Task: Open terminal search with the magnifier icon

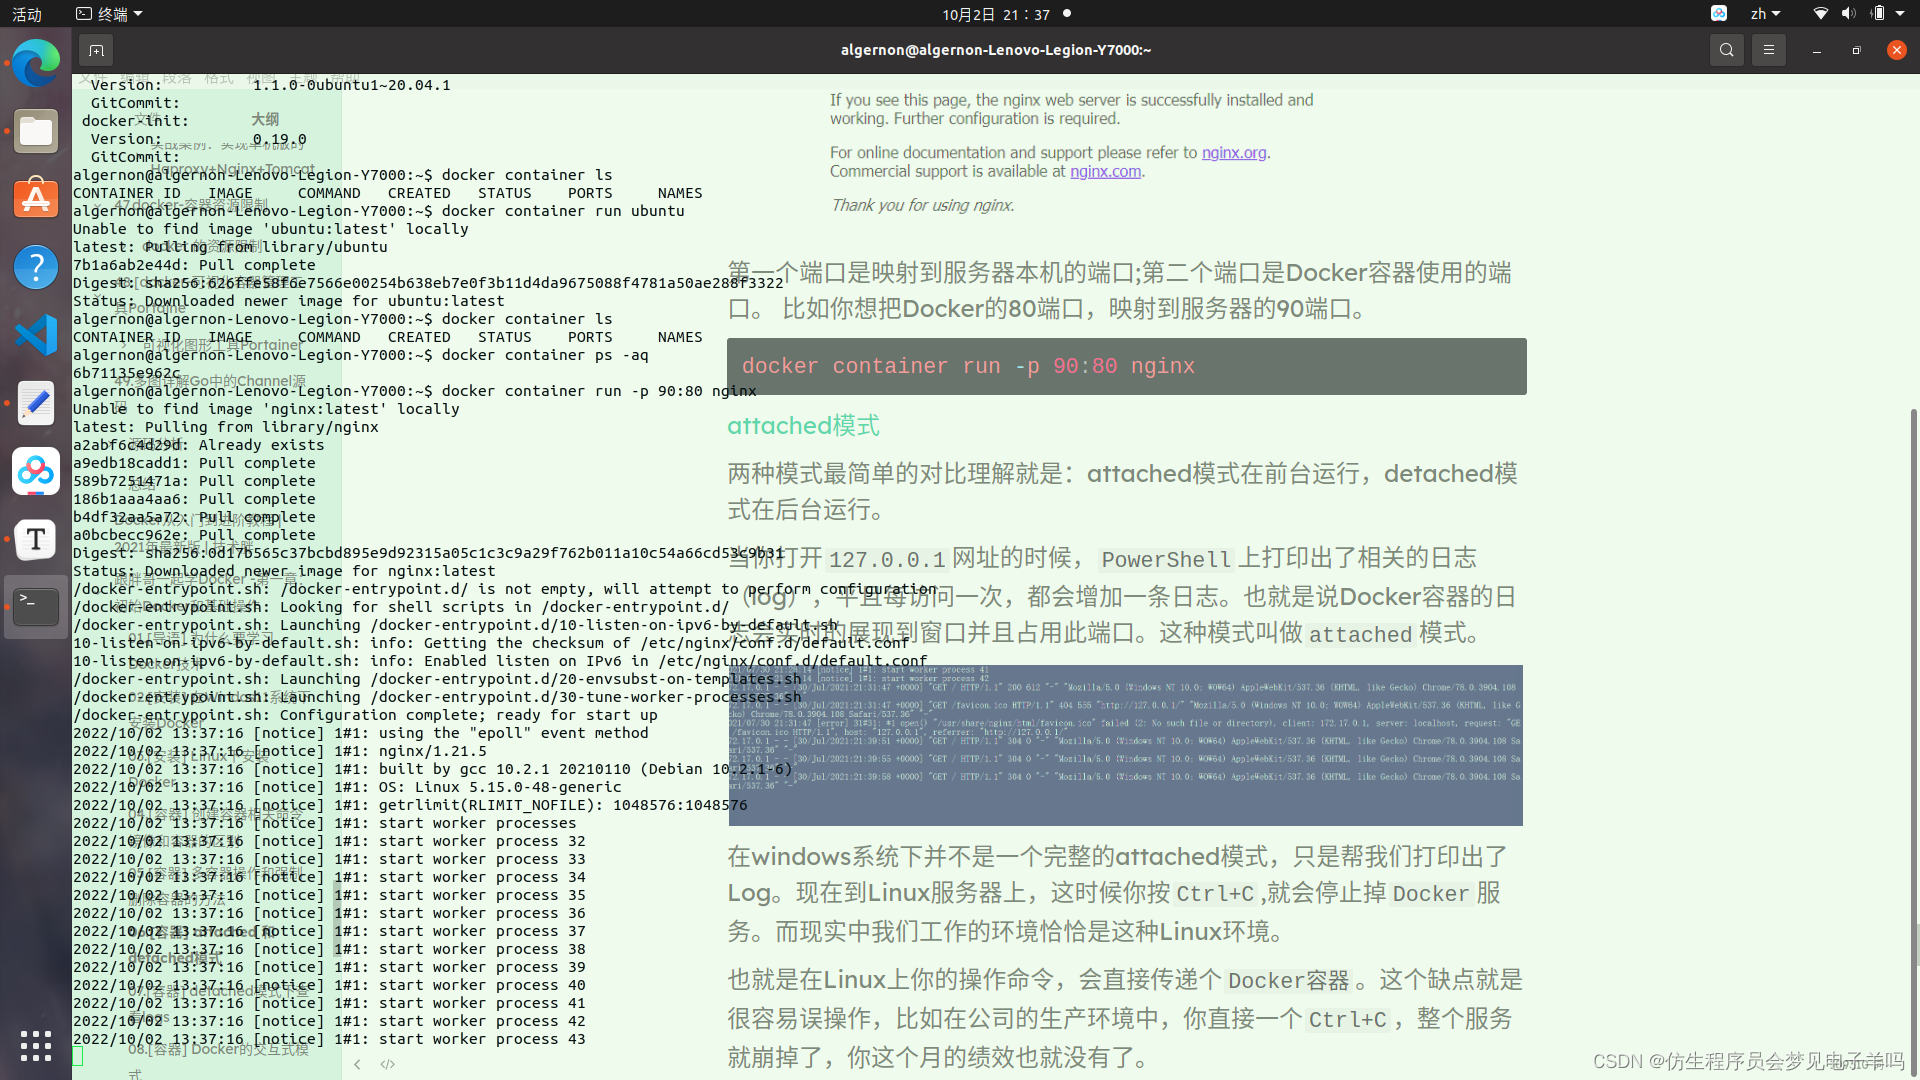Action: pos(1726,49)
